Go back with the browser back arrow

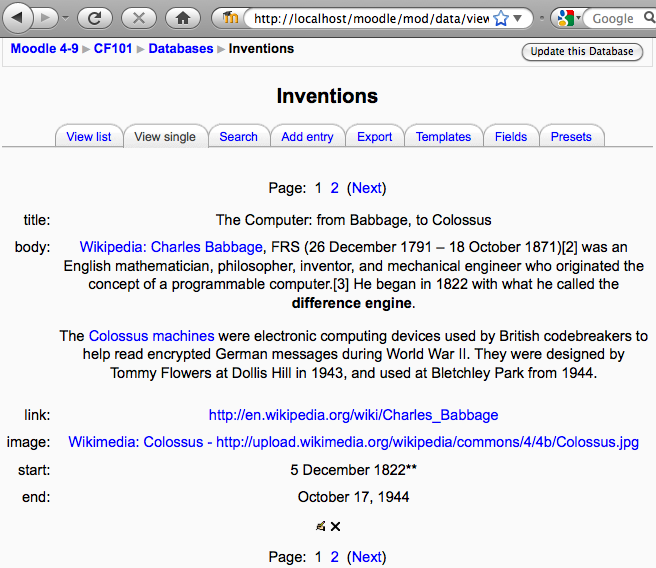point(17,18)
